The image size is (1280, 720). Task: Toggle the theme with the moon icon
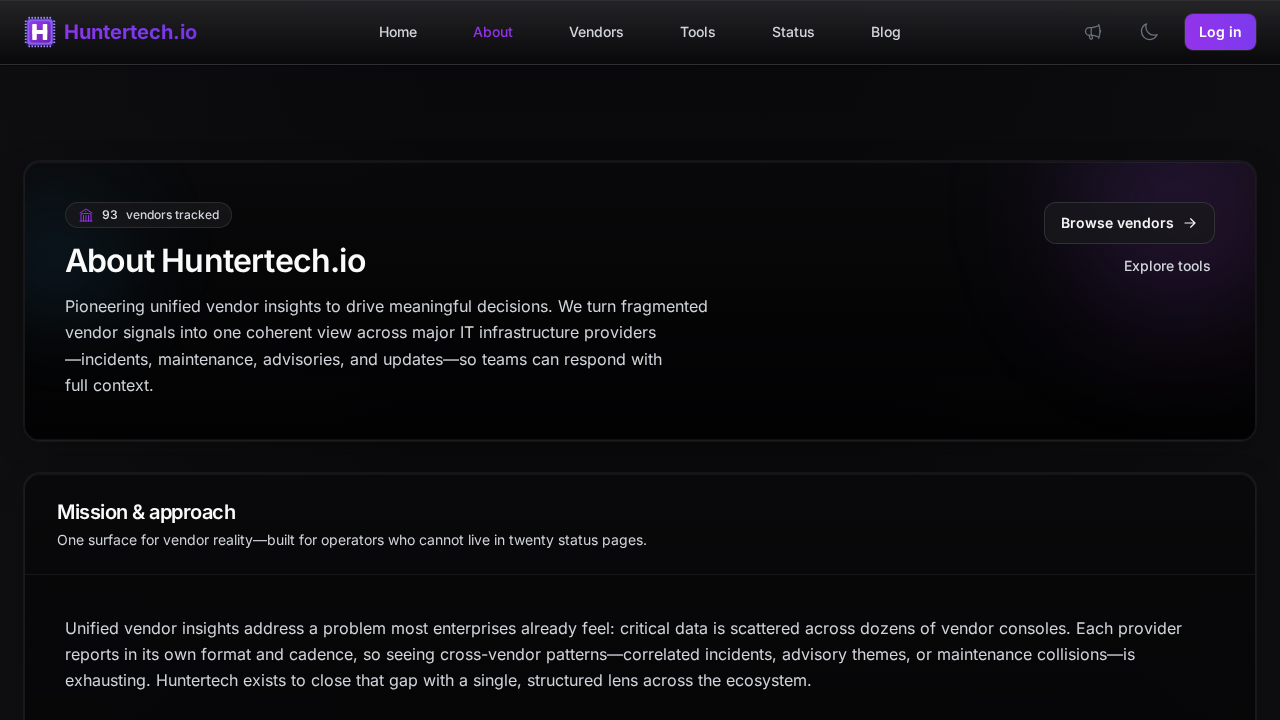tap(1149, 32)
